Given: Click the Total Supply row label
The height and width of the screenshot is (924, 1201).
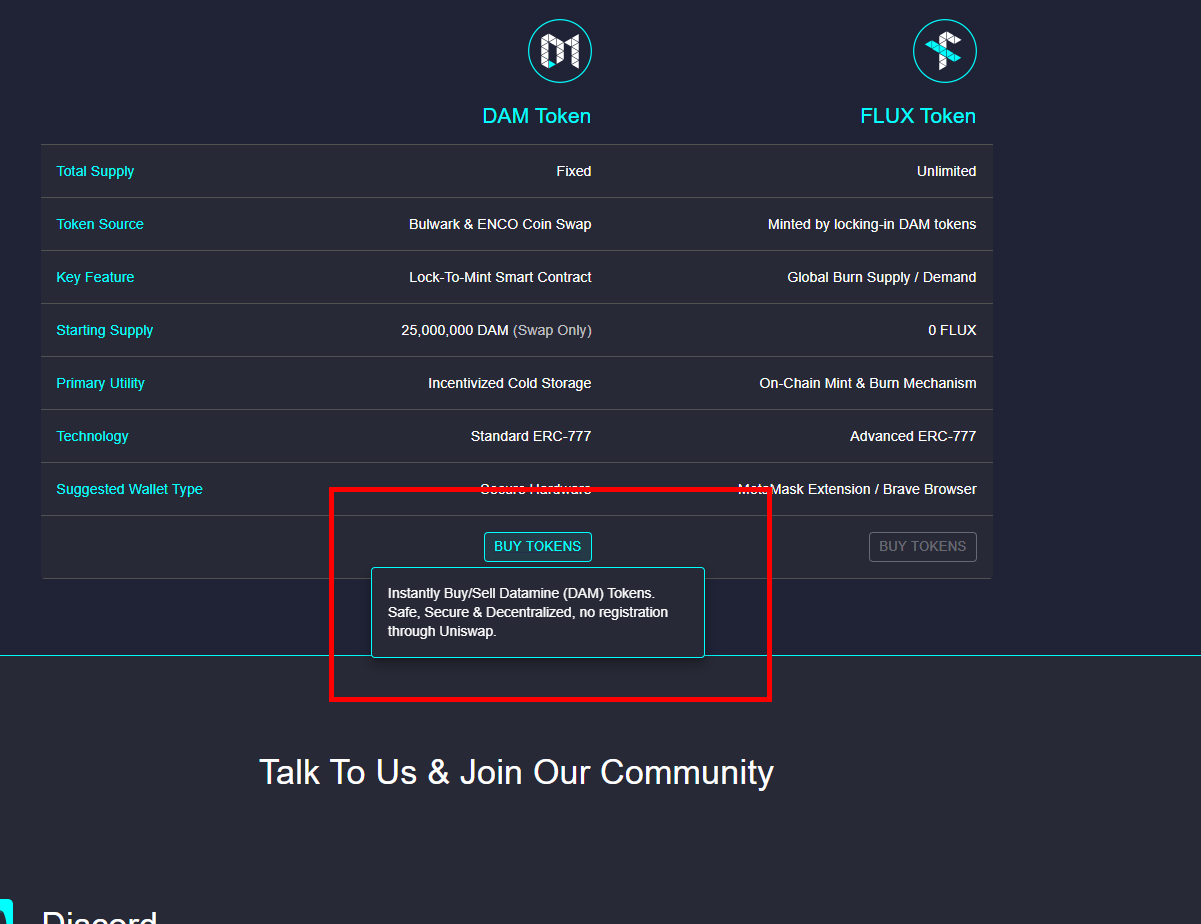Looking at the screenshot, I should 95,171.
